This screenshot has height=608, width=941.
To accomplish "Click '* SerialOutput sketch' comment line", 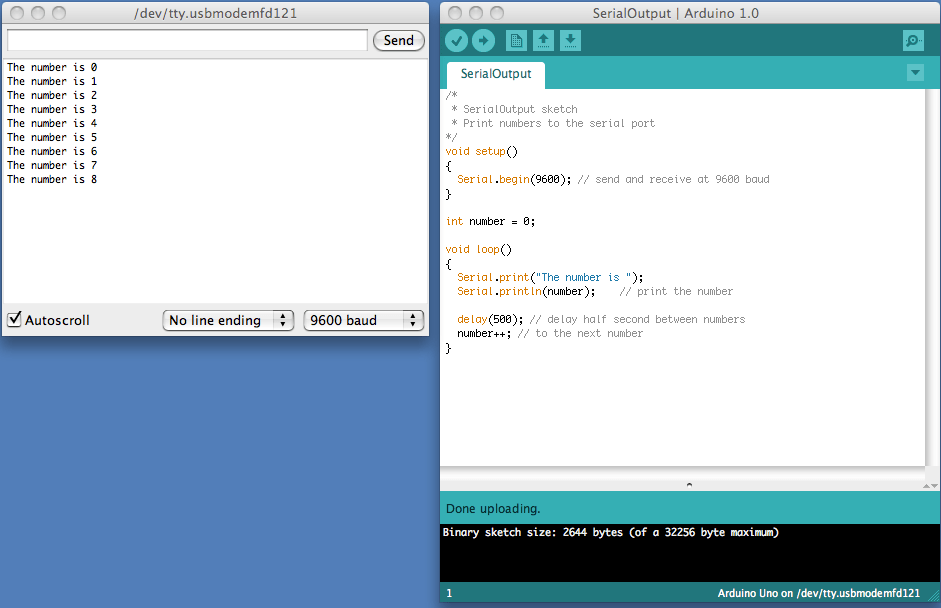I will pyautogui.click(x=514, y=109).
